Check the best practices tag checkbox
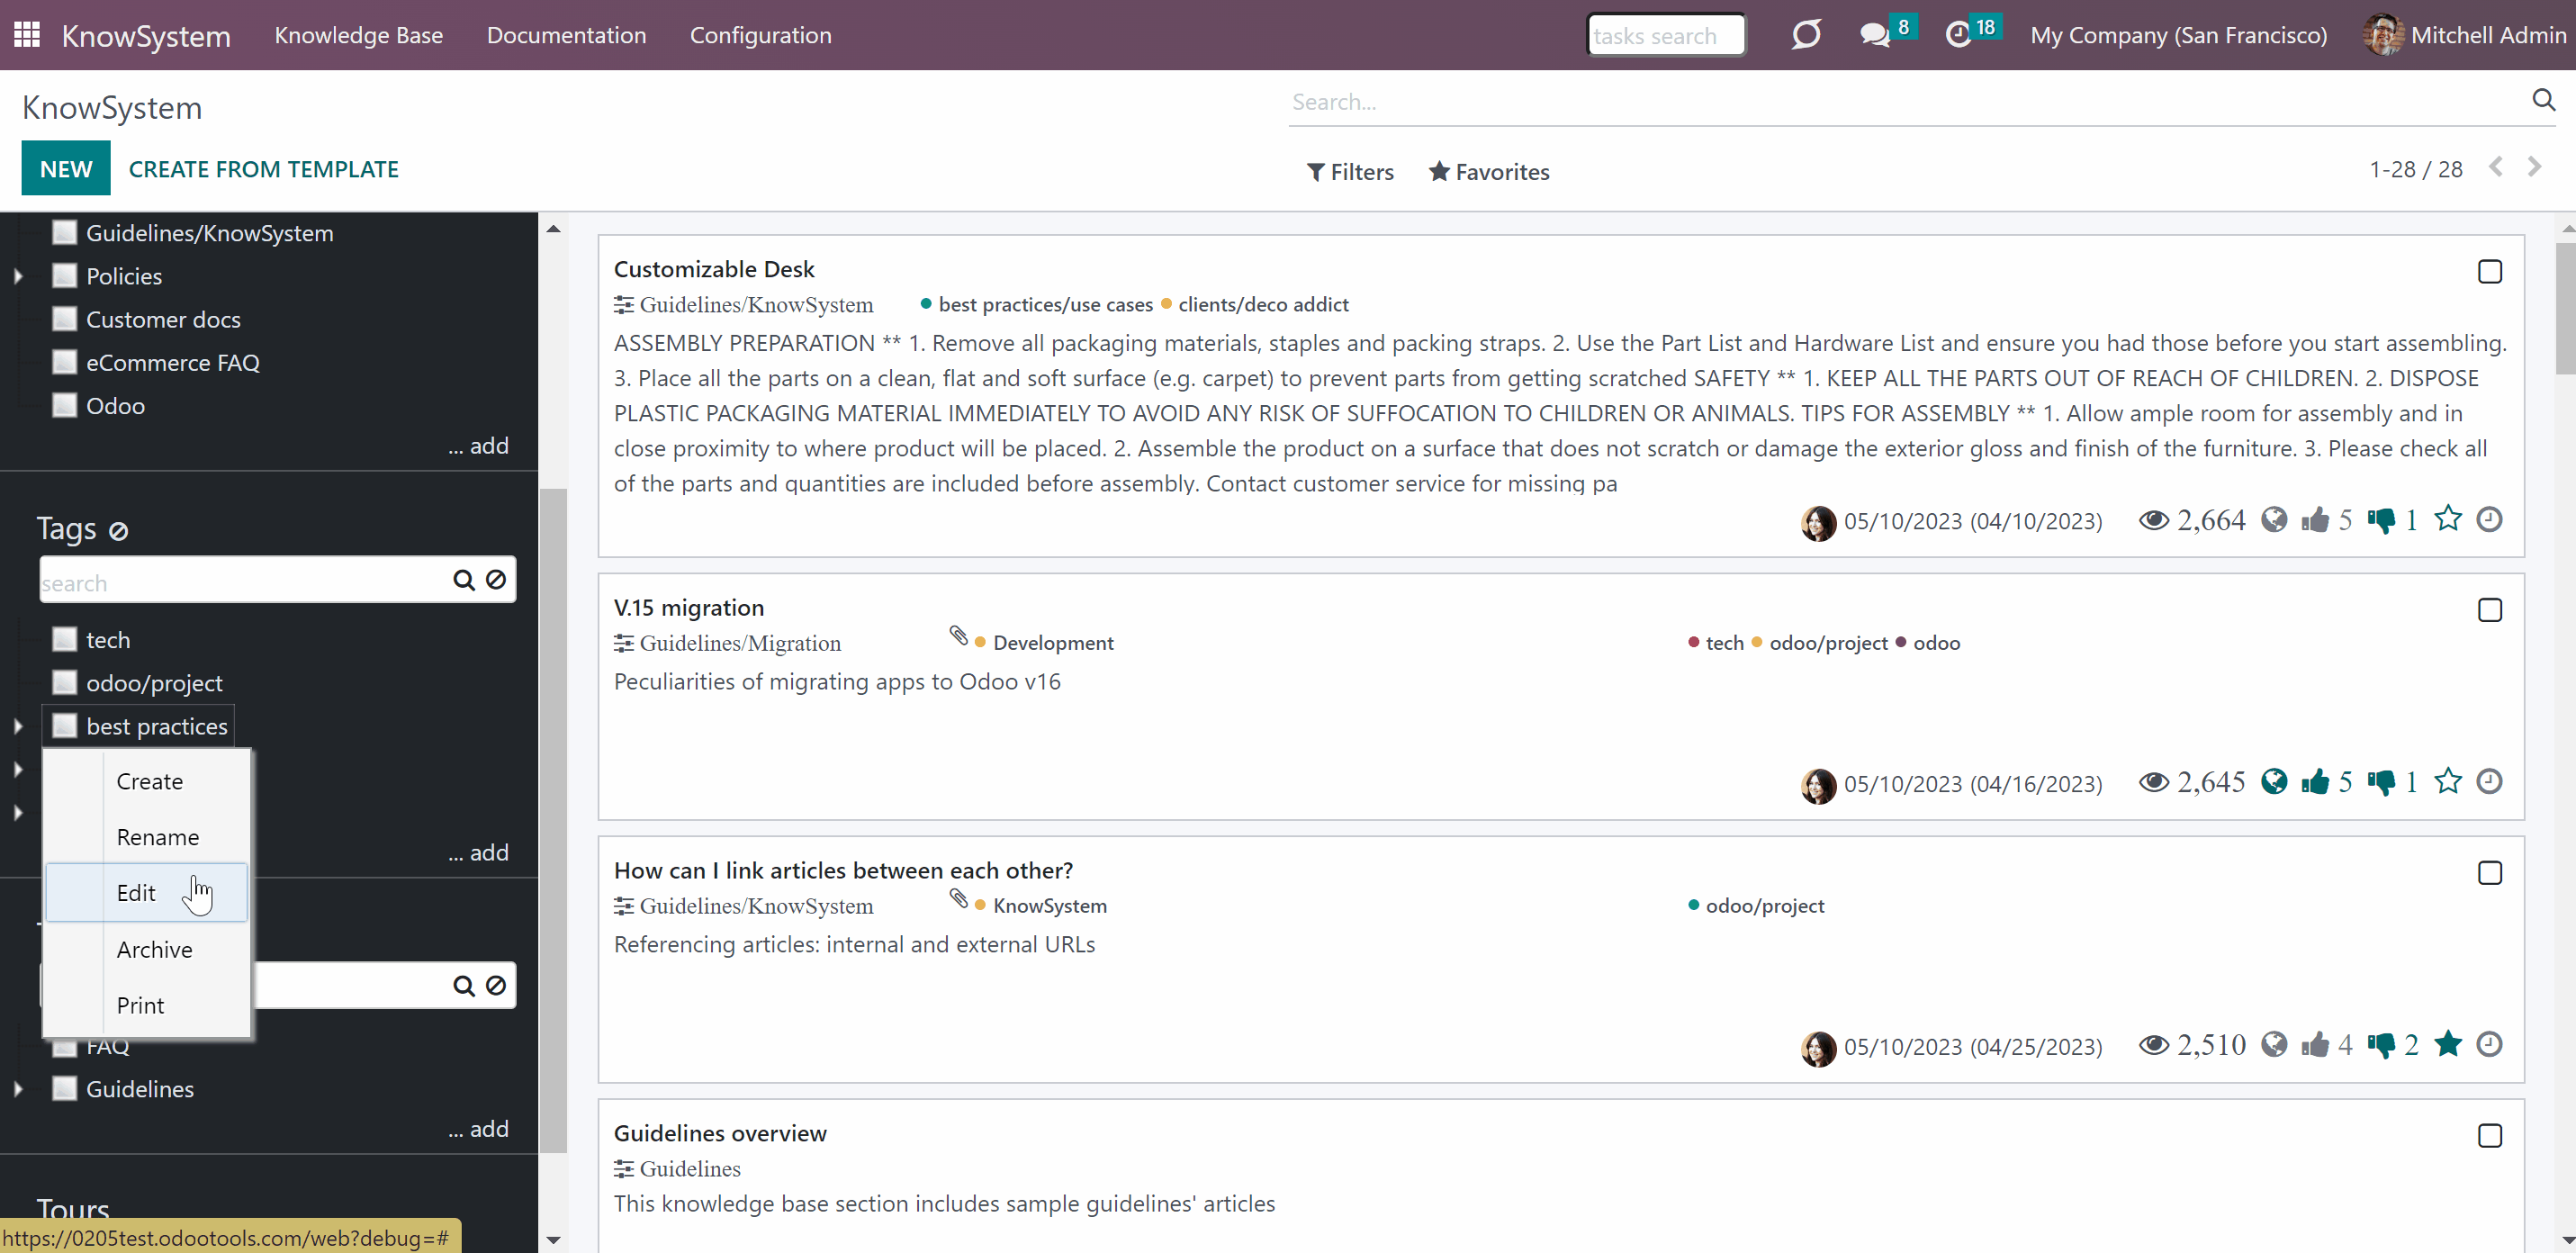The height and width of the screenshot is (1253, 2576). pyautogui.click(x=64, y=726)
